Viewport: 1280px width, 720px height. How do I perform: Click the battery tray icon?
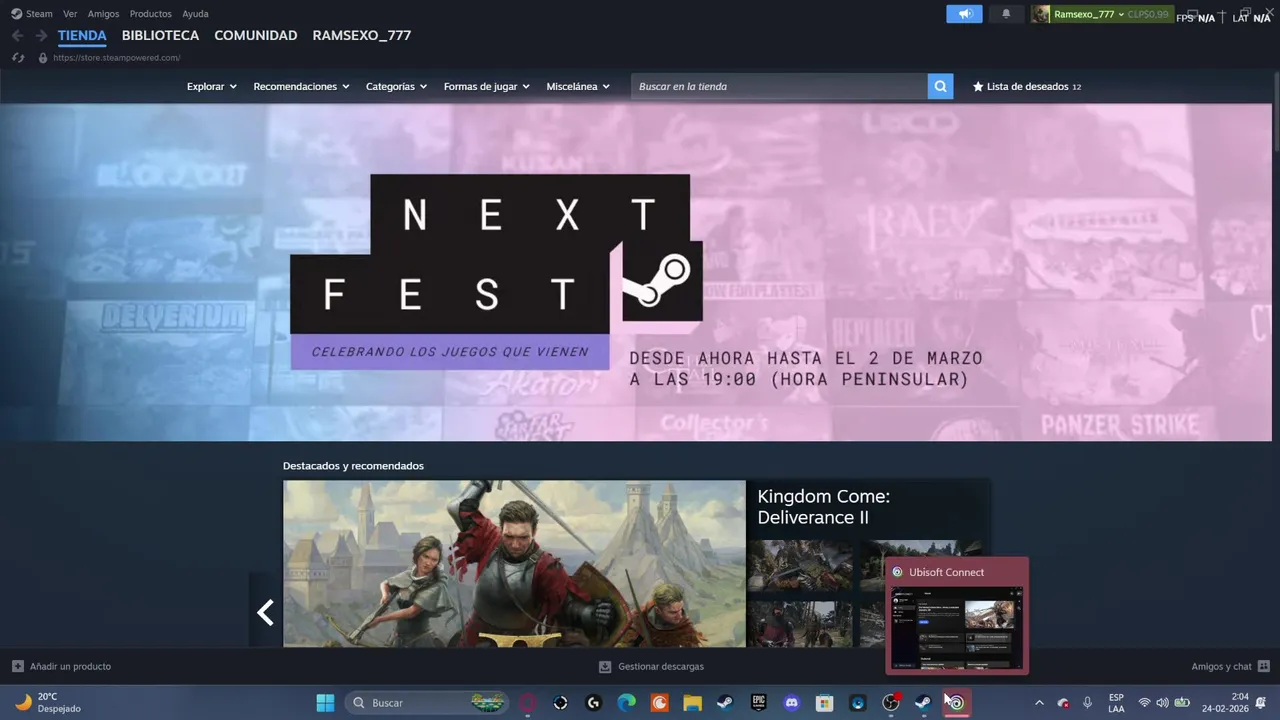click(x=1183, y=703)
